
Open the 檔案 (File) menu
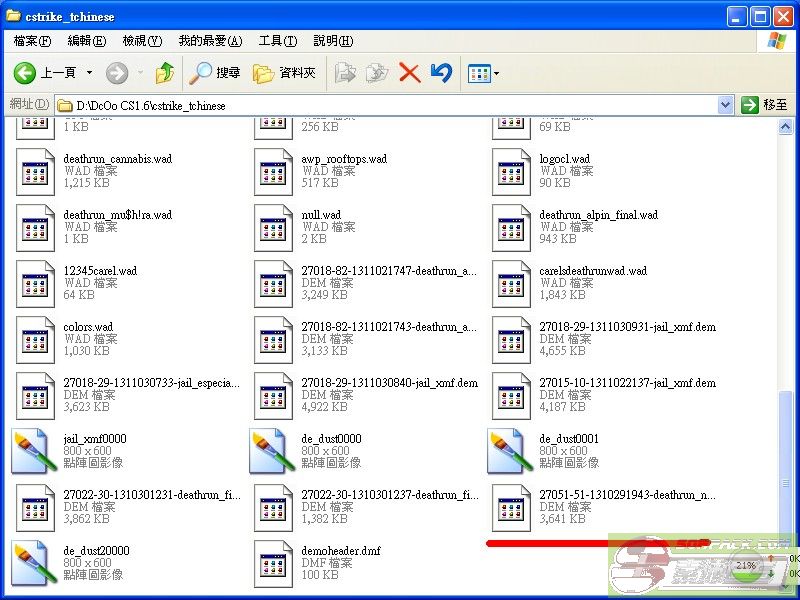30,40
